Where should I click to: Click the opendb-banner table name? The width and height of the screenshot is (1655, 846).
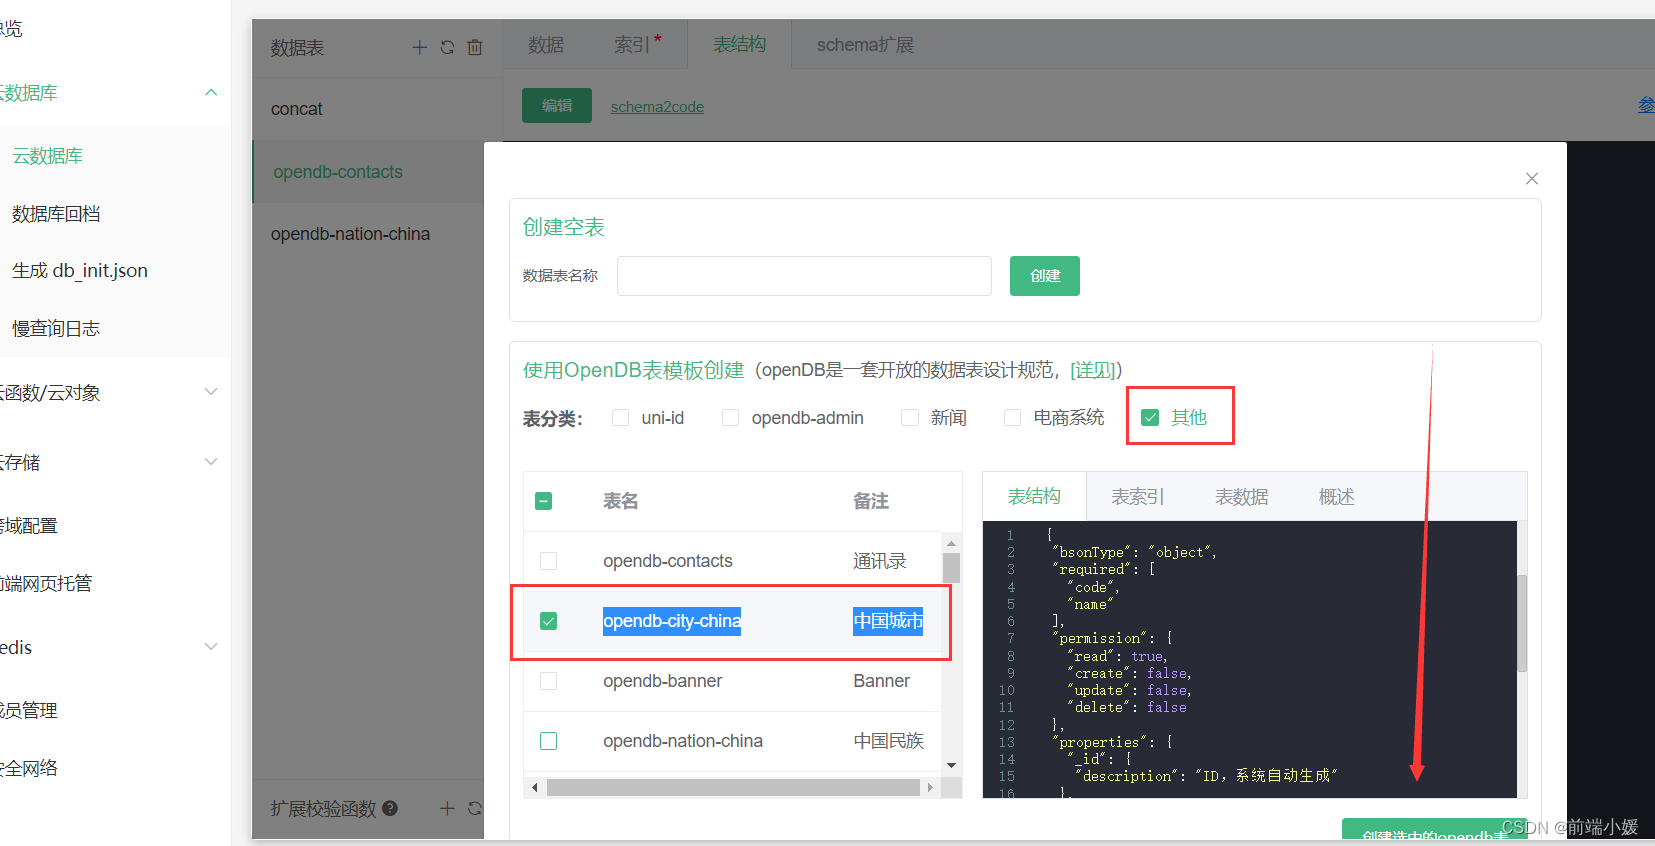point(662,681)
